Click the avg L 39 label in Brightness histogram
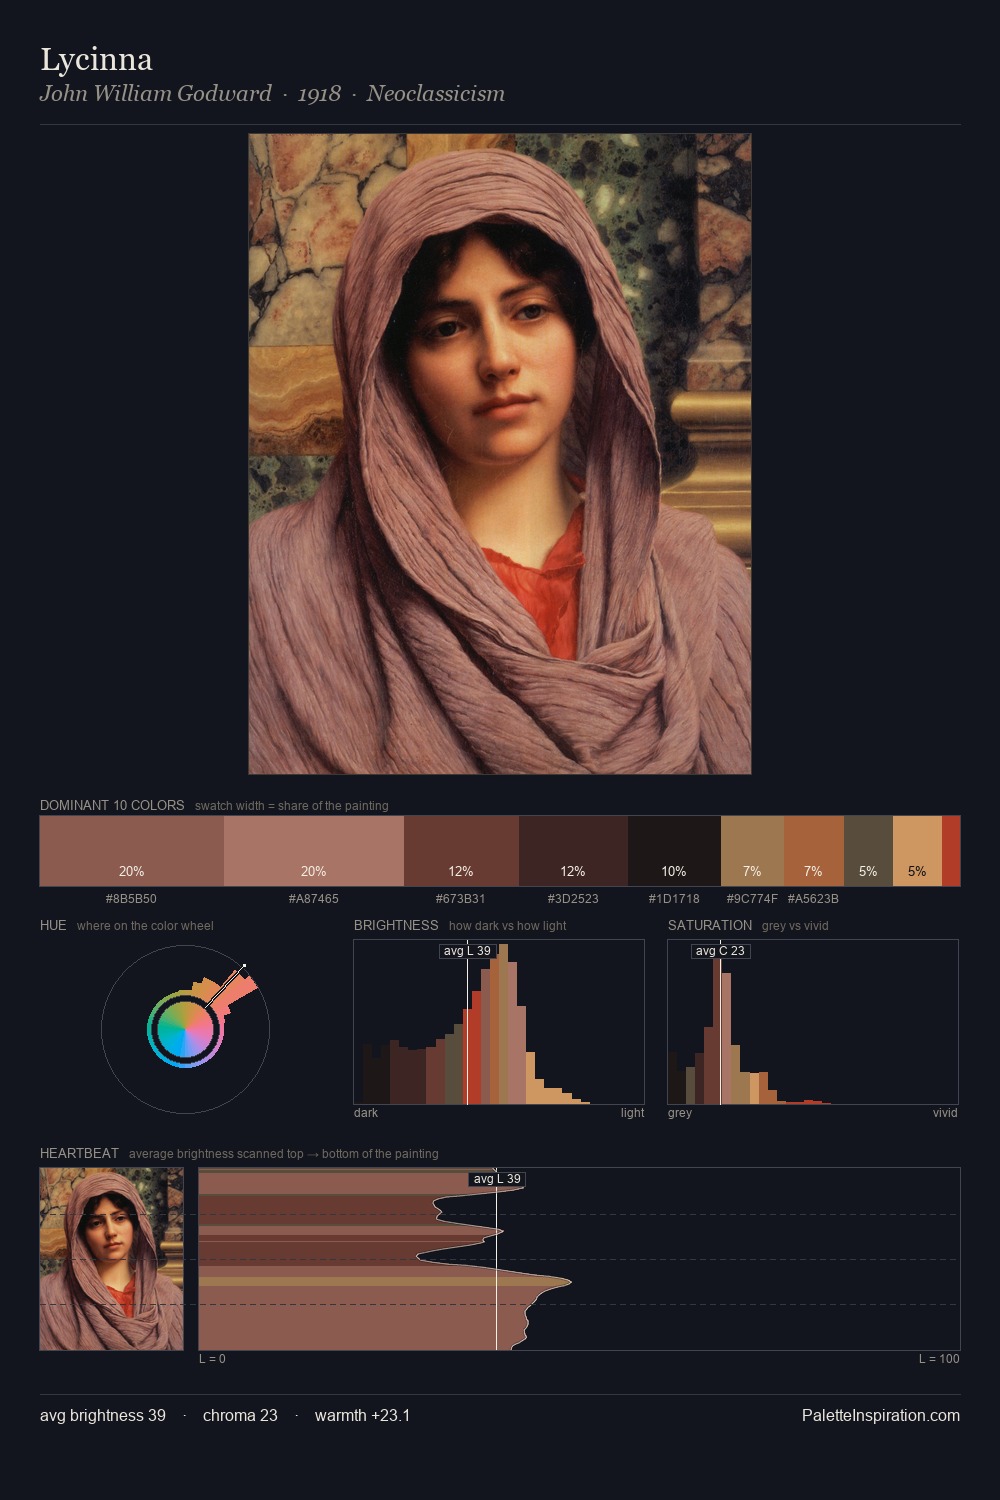The width and height of the screenshot is (1000, 1500). (466, 951)
